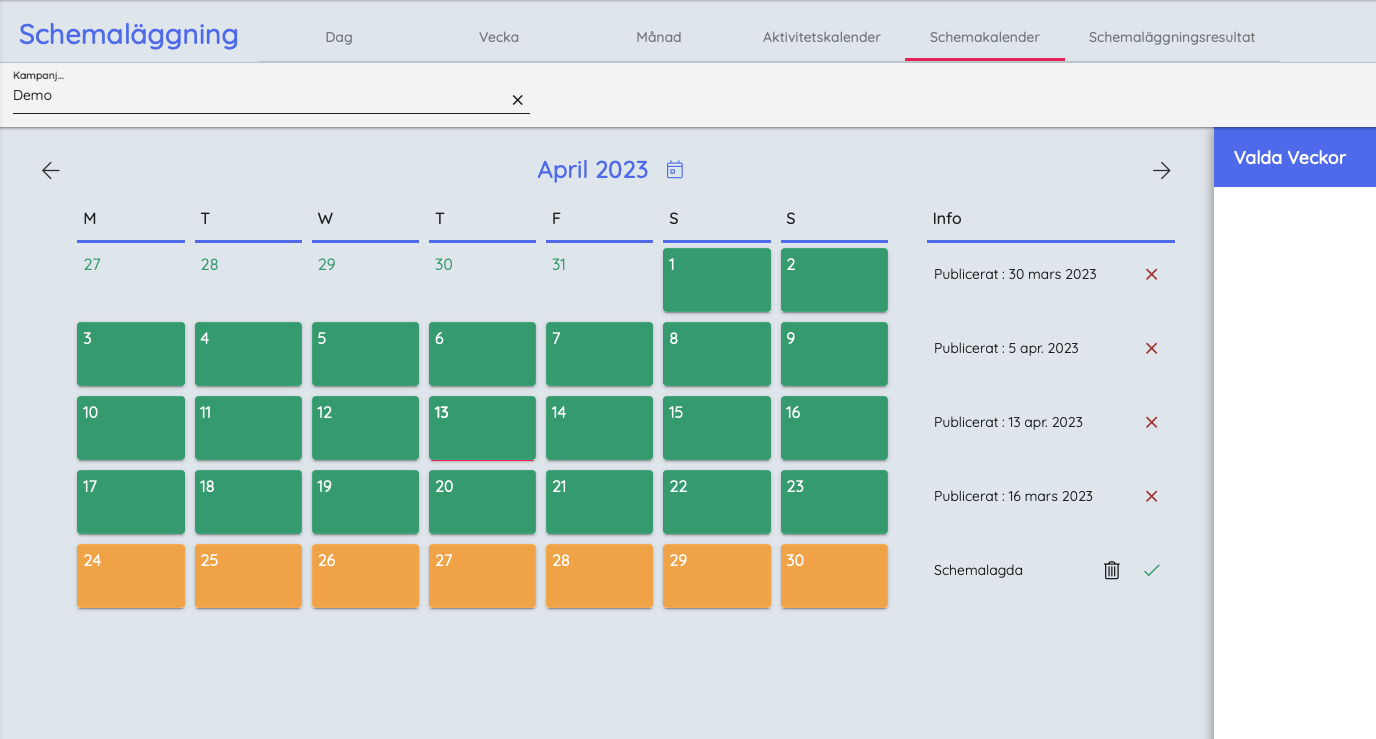Click the April 2023 month title
Image resolution: width=1376 pixels, height=739 pixels.
tap(592, 170)
